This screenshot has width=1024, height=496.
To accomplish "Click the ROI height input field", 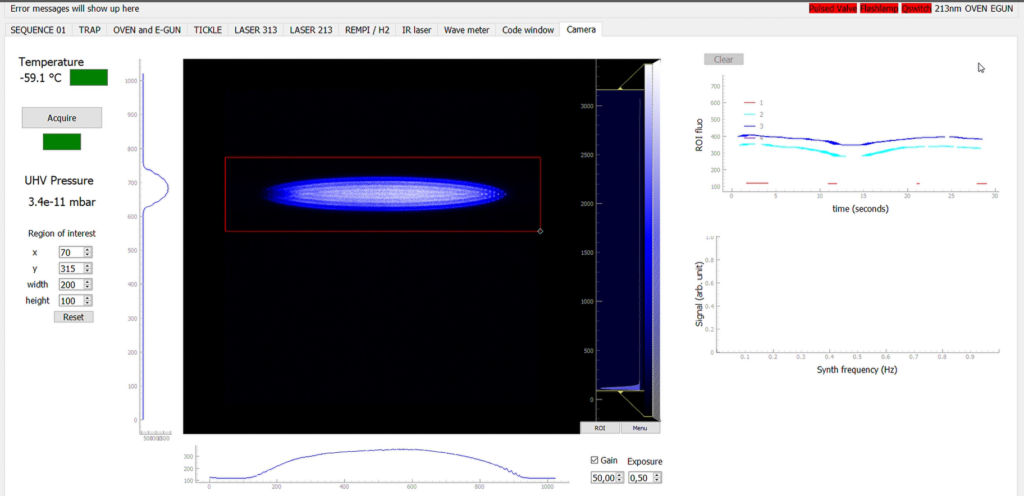I will [70, 300].
